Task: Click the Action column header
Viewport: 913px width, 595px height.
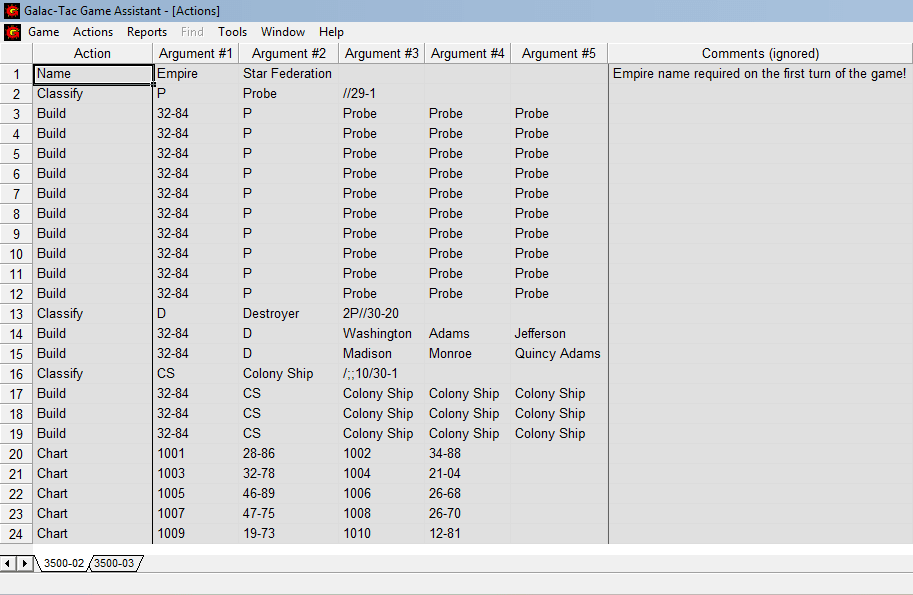Action: click(x=93, y=53)
